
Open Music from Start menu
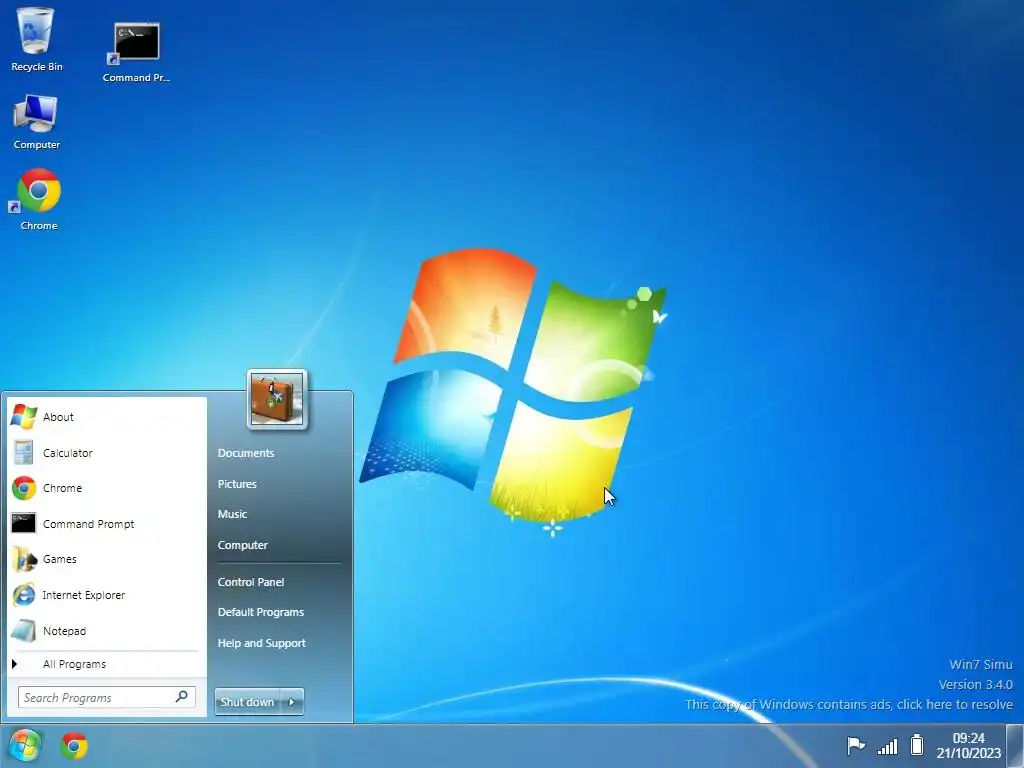click(232, 514)
